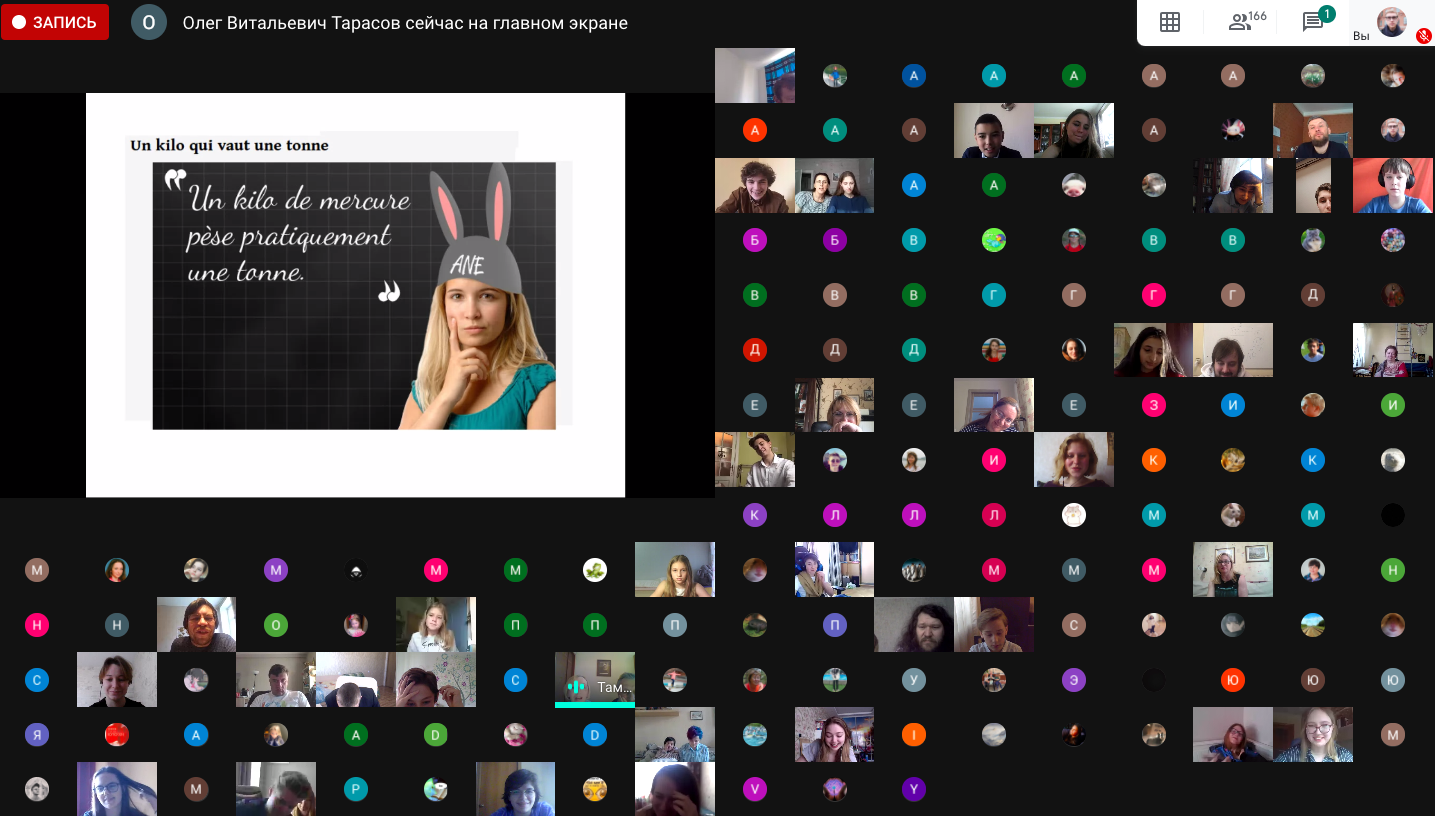Click the purple Э participant avatar
1435x816 pixels.
coord(1073,680)
